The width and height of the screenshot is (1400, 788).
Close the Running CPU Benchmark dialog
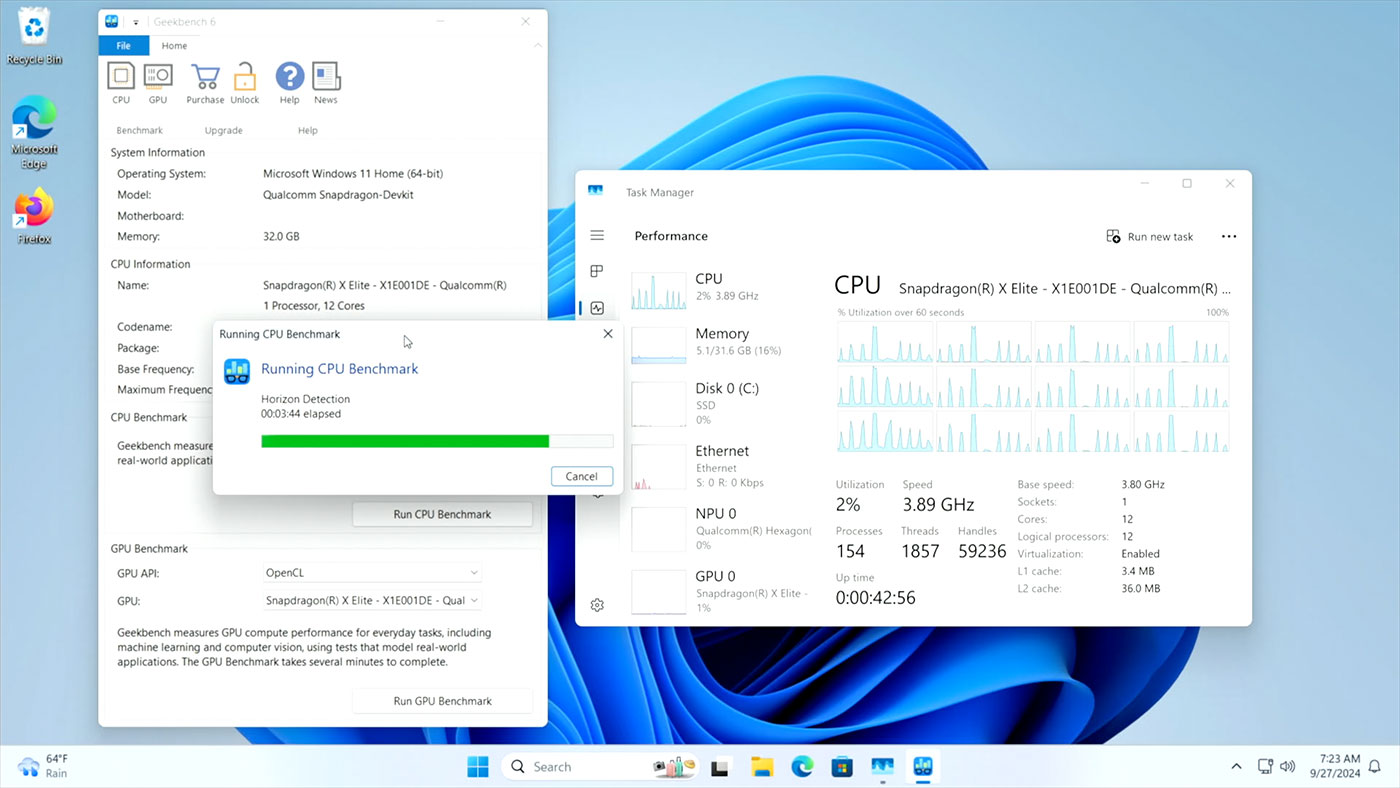click(x=608, y=334)
